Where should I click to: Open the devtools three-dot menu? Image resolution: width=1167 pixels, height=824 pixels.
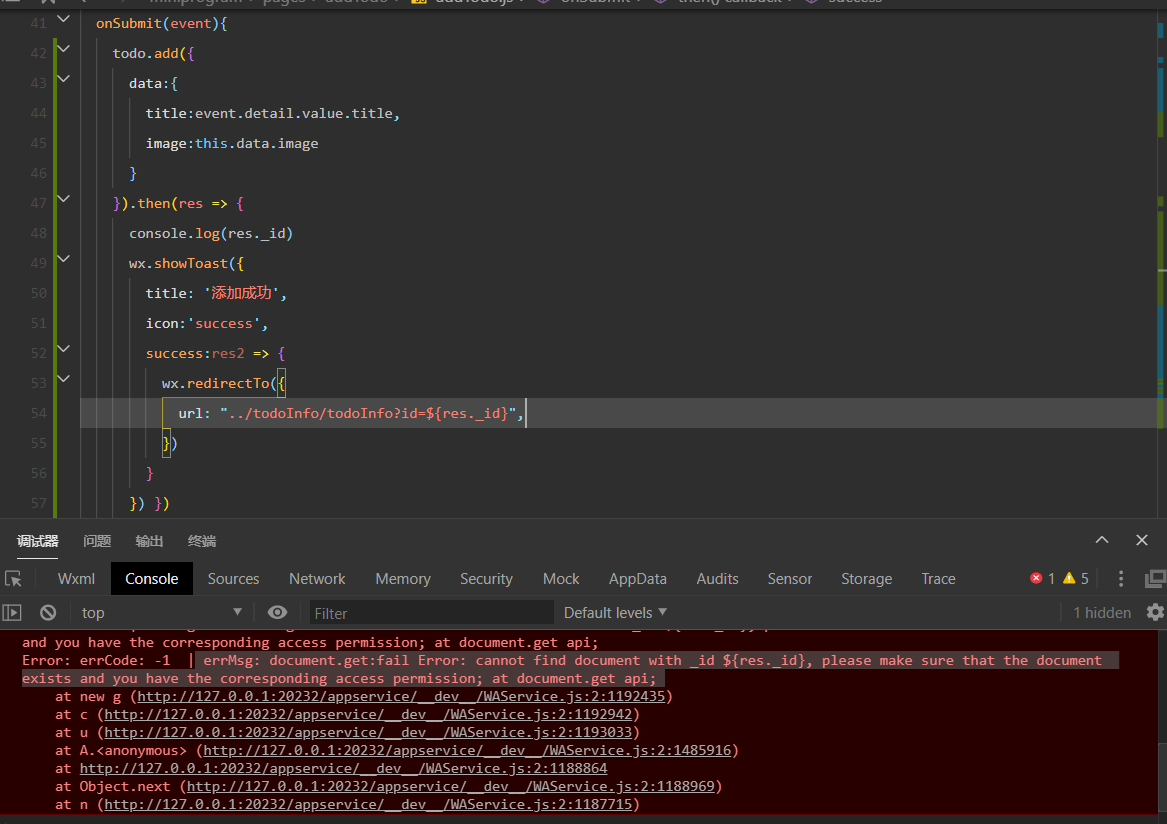[x=1121, y=578]
